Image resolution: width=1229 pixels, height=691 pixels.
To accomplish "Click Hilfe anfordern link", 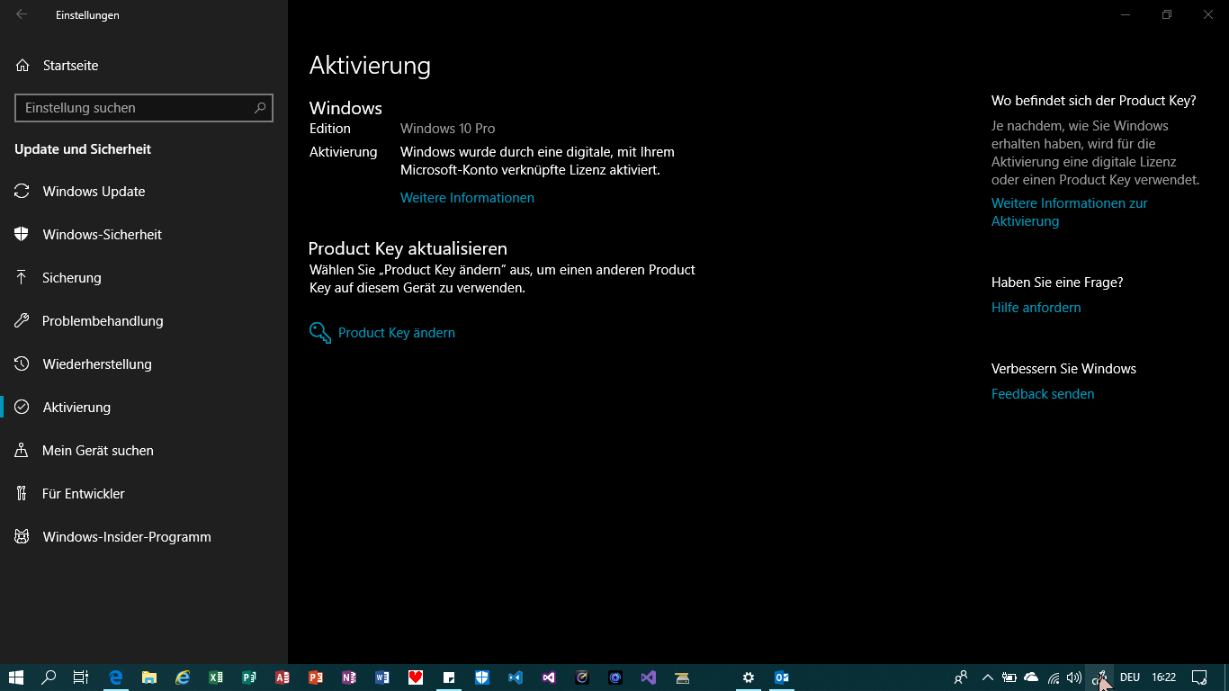I will point(1036,308).
